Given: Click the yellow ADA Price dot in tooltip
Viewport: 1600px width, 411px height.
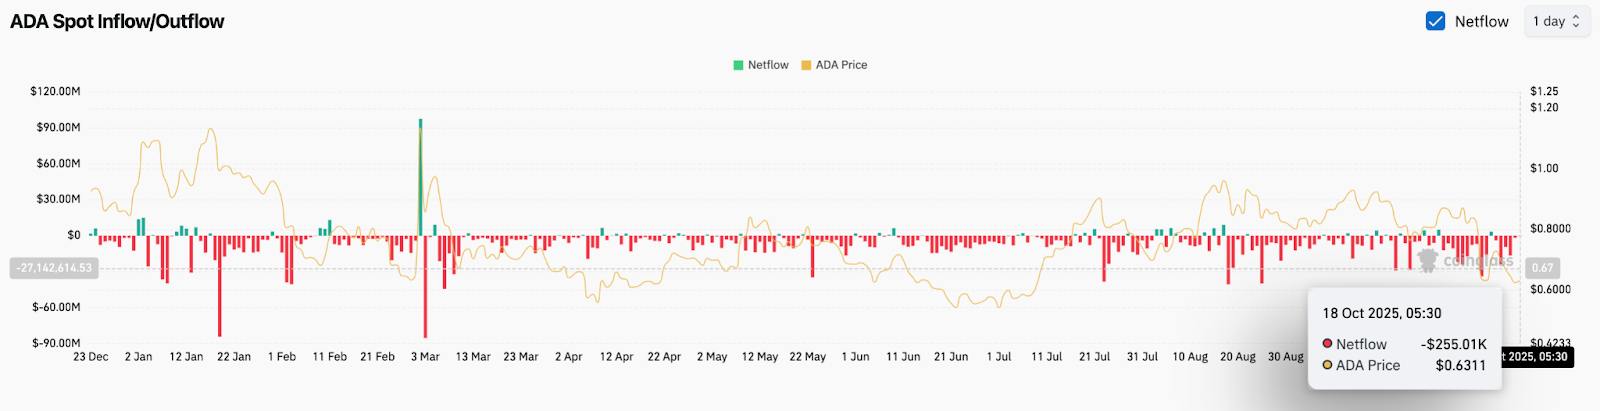Looking at the screenshot, I should (1327, 365).
